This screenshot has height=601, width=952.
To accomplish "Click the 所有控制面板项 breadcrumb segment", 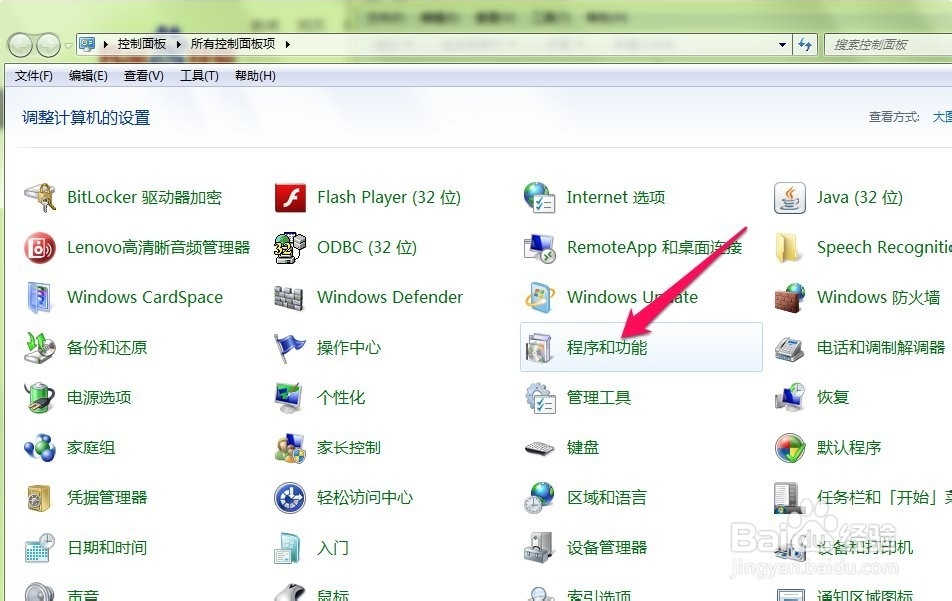I will (x=233, y=44).
